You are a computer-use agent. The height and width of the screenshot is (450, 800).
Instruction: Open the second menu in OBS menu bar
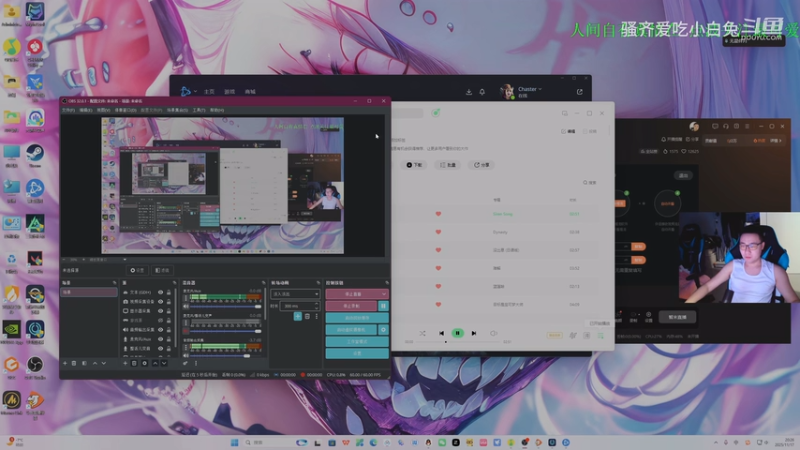[x=85, y=110]
